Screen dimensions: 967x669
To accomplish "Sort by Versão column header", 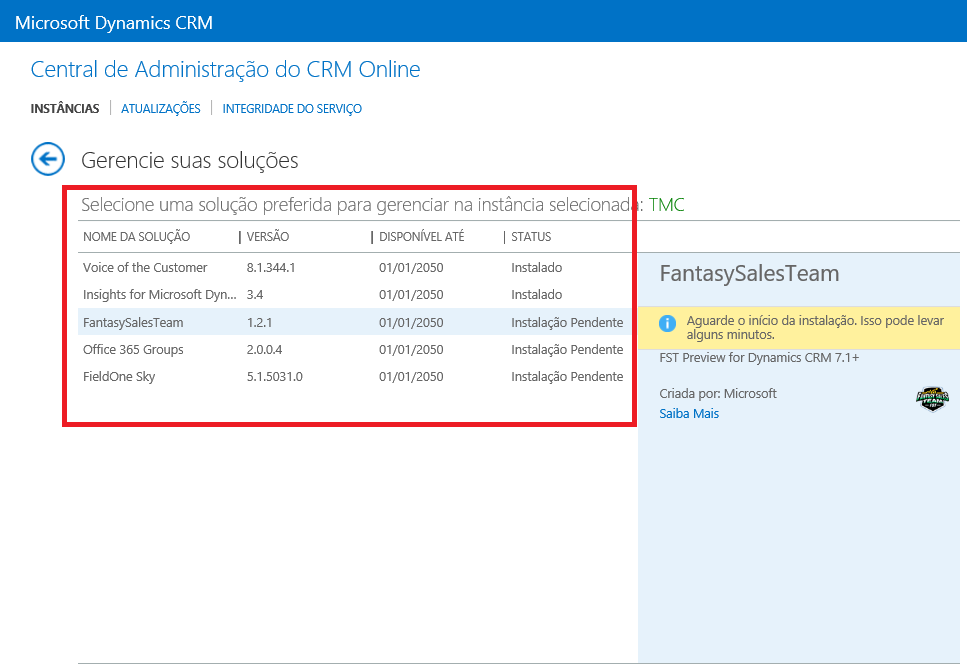I will (268, 237).
